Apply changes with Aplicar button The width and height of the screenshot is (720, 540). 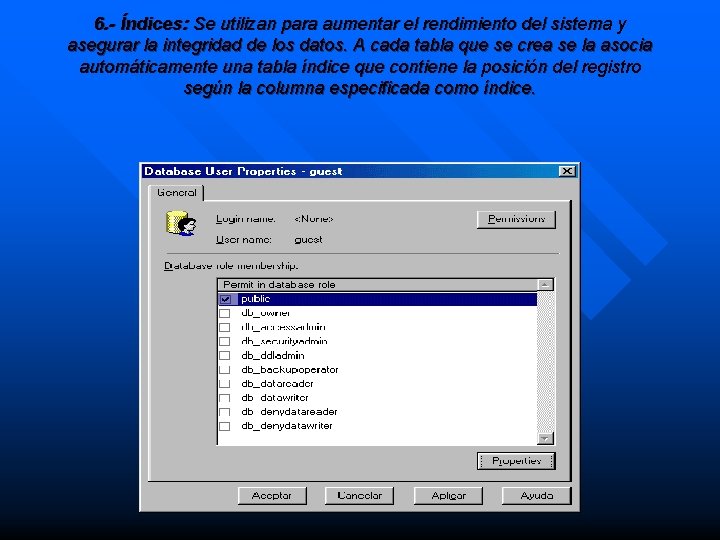(448, 496)
